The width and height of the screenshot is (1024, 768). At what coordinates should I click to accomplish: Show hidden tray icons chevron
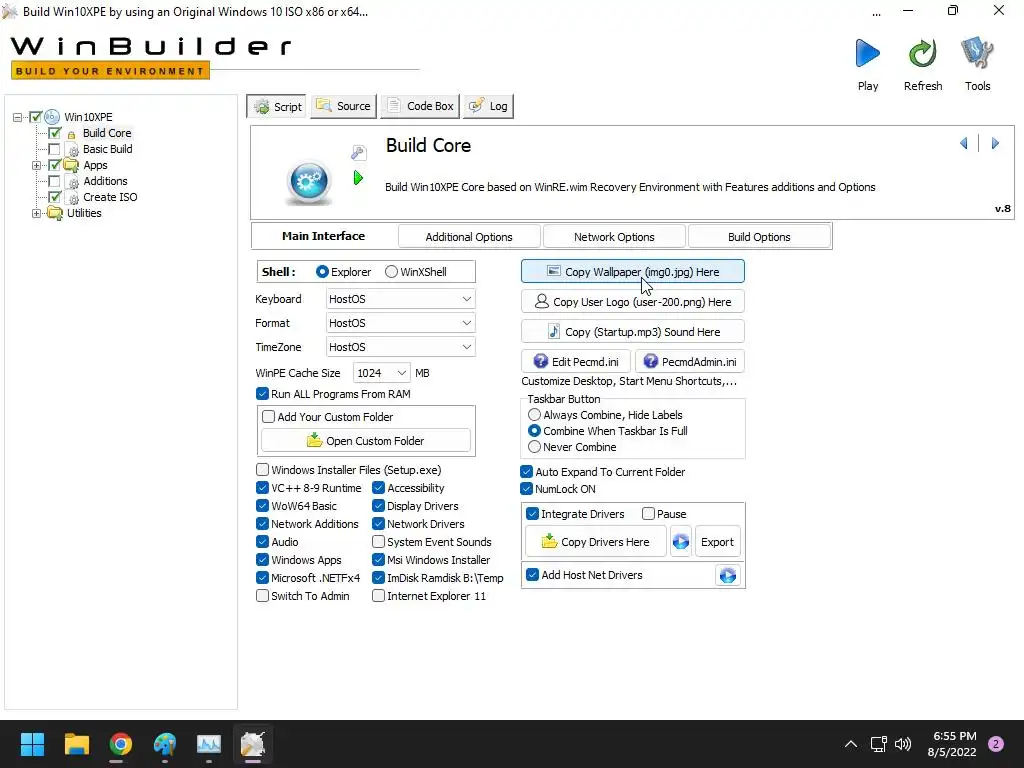[850, 744]
